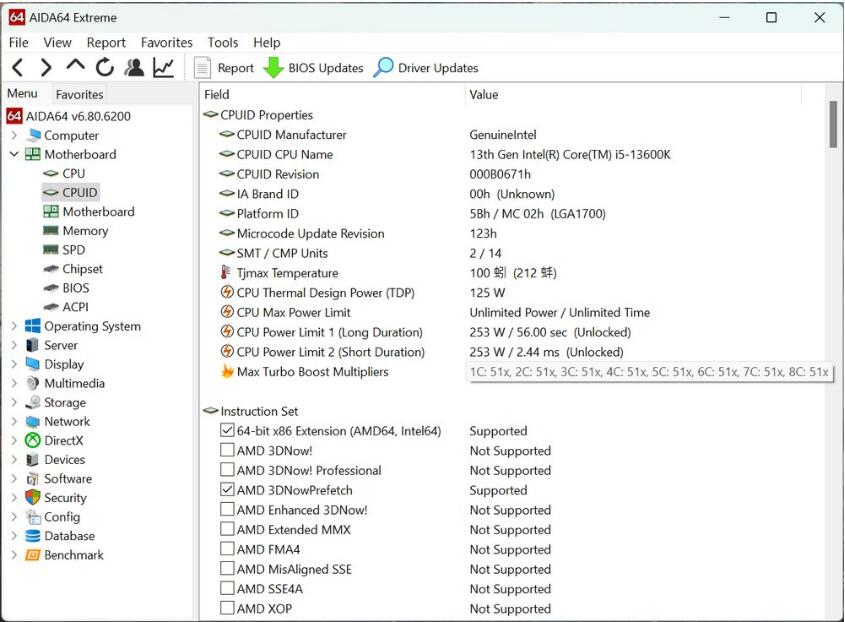
Task: Click the up-level arrow icon
Action: pyautogui.click(x=75, y=66)
